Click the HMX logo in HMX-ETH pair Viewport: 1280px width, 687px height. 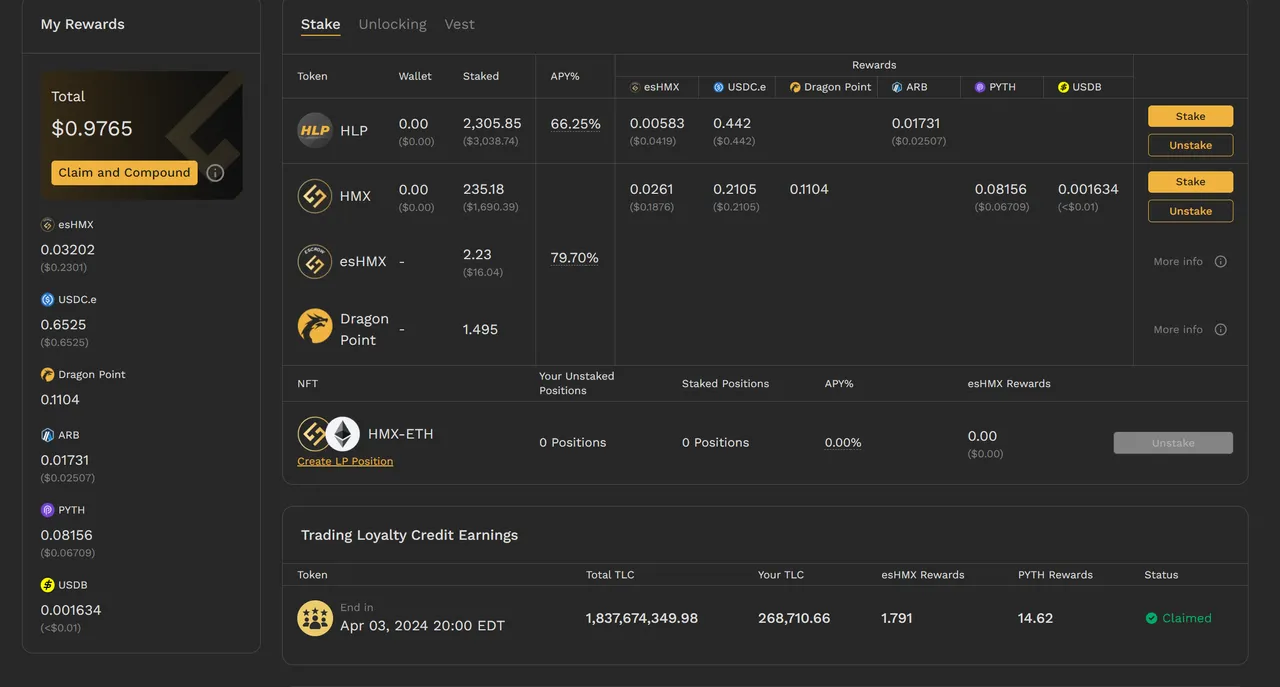click(314, 434)
